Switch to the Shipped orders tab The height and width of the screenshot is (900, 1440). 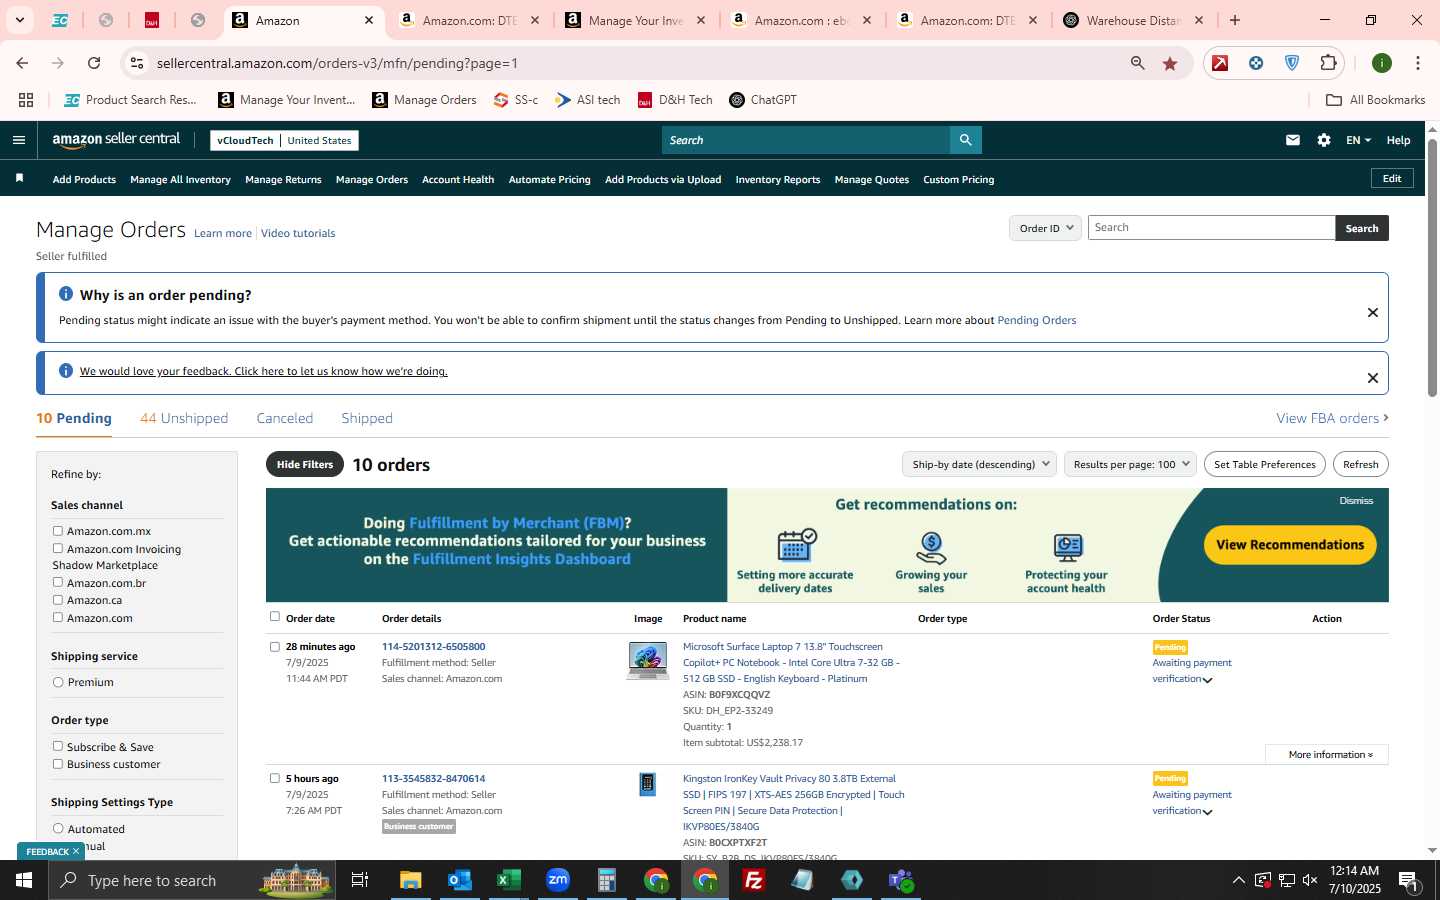point(367,418)
